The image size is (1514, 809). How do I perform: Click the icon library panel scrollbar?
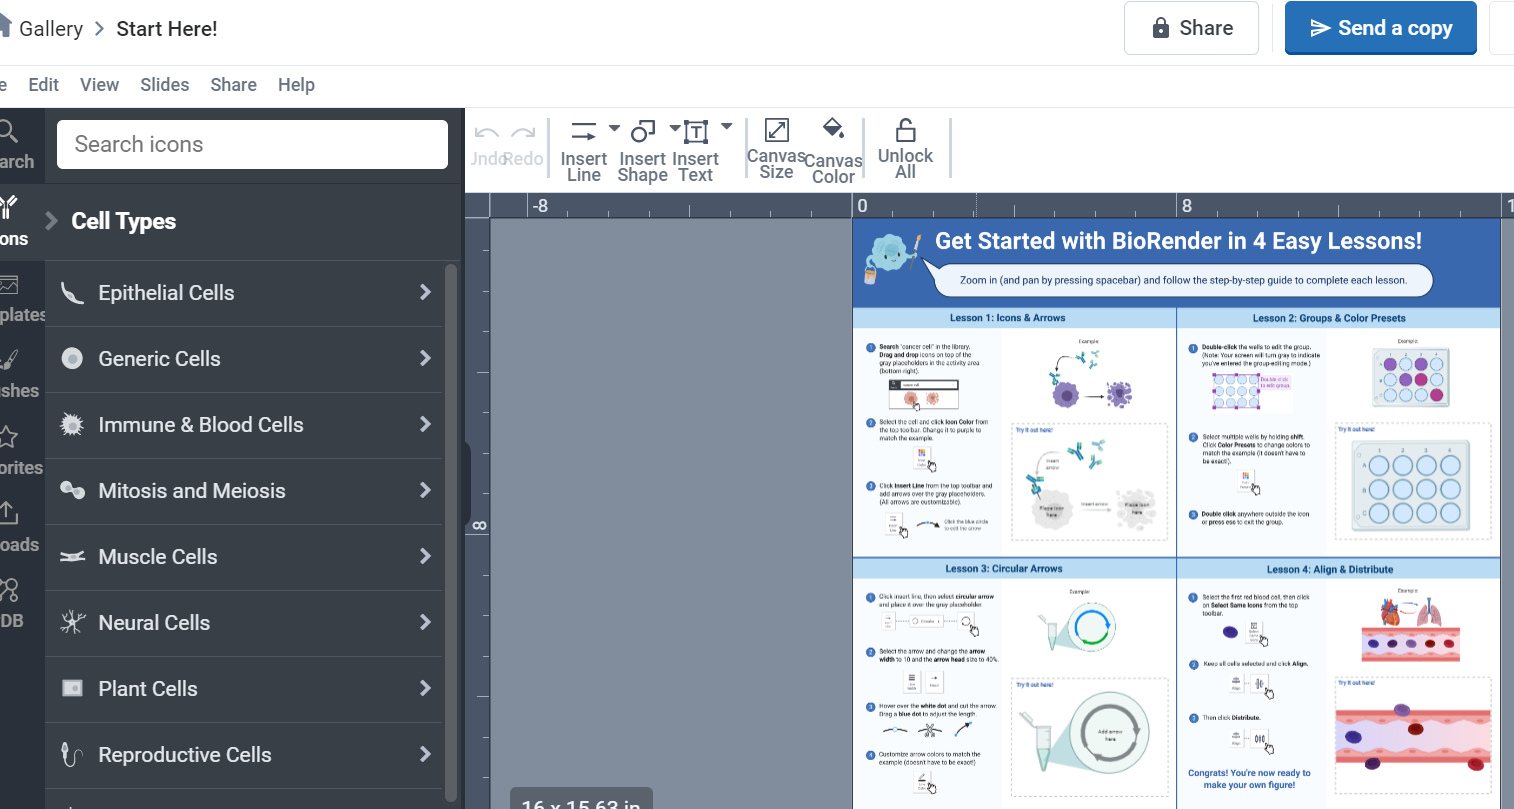[x=451, y=530]
